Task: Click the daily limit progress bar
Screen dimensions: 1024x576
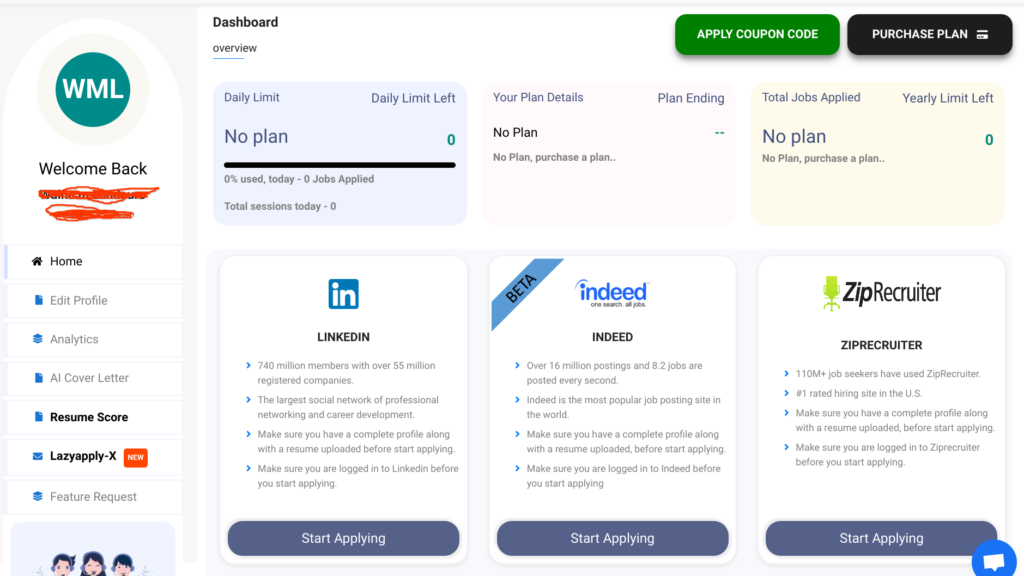Action: [x=340, y=165]
